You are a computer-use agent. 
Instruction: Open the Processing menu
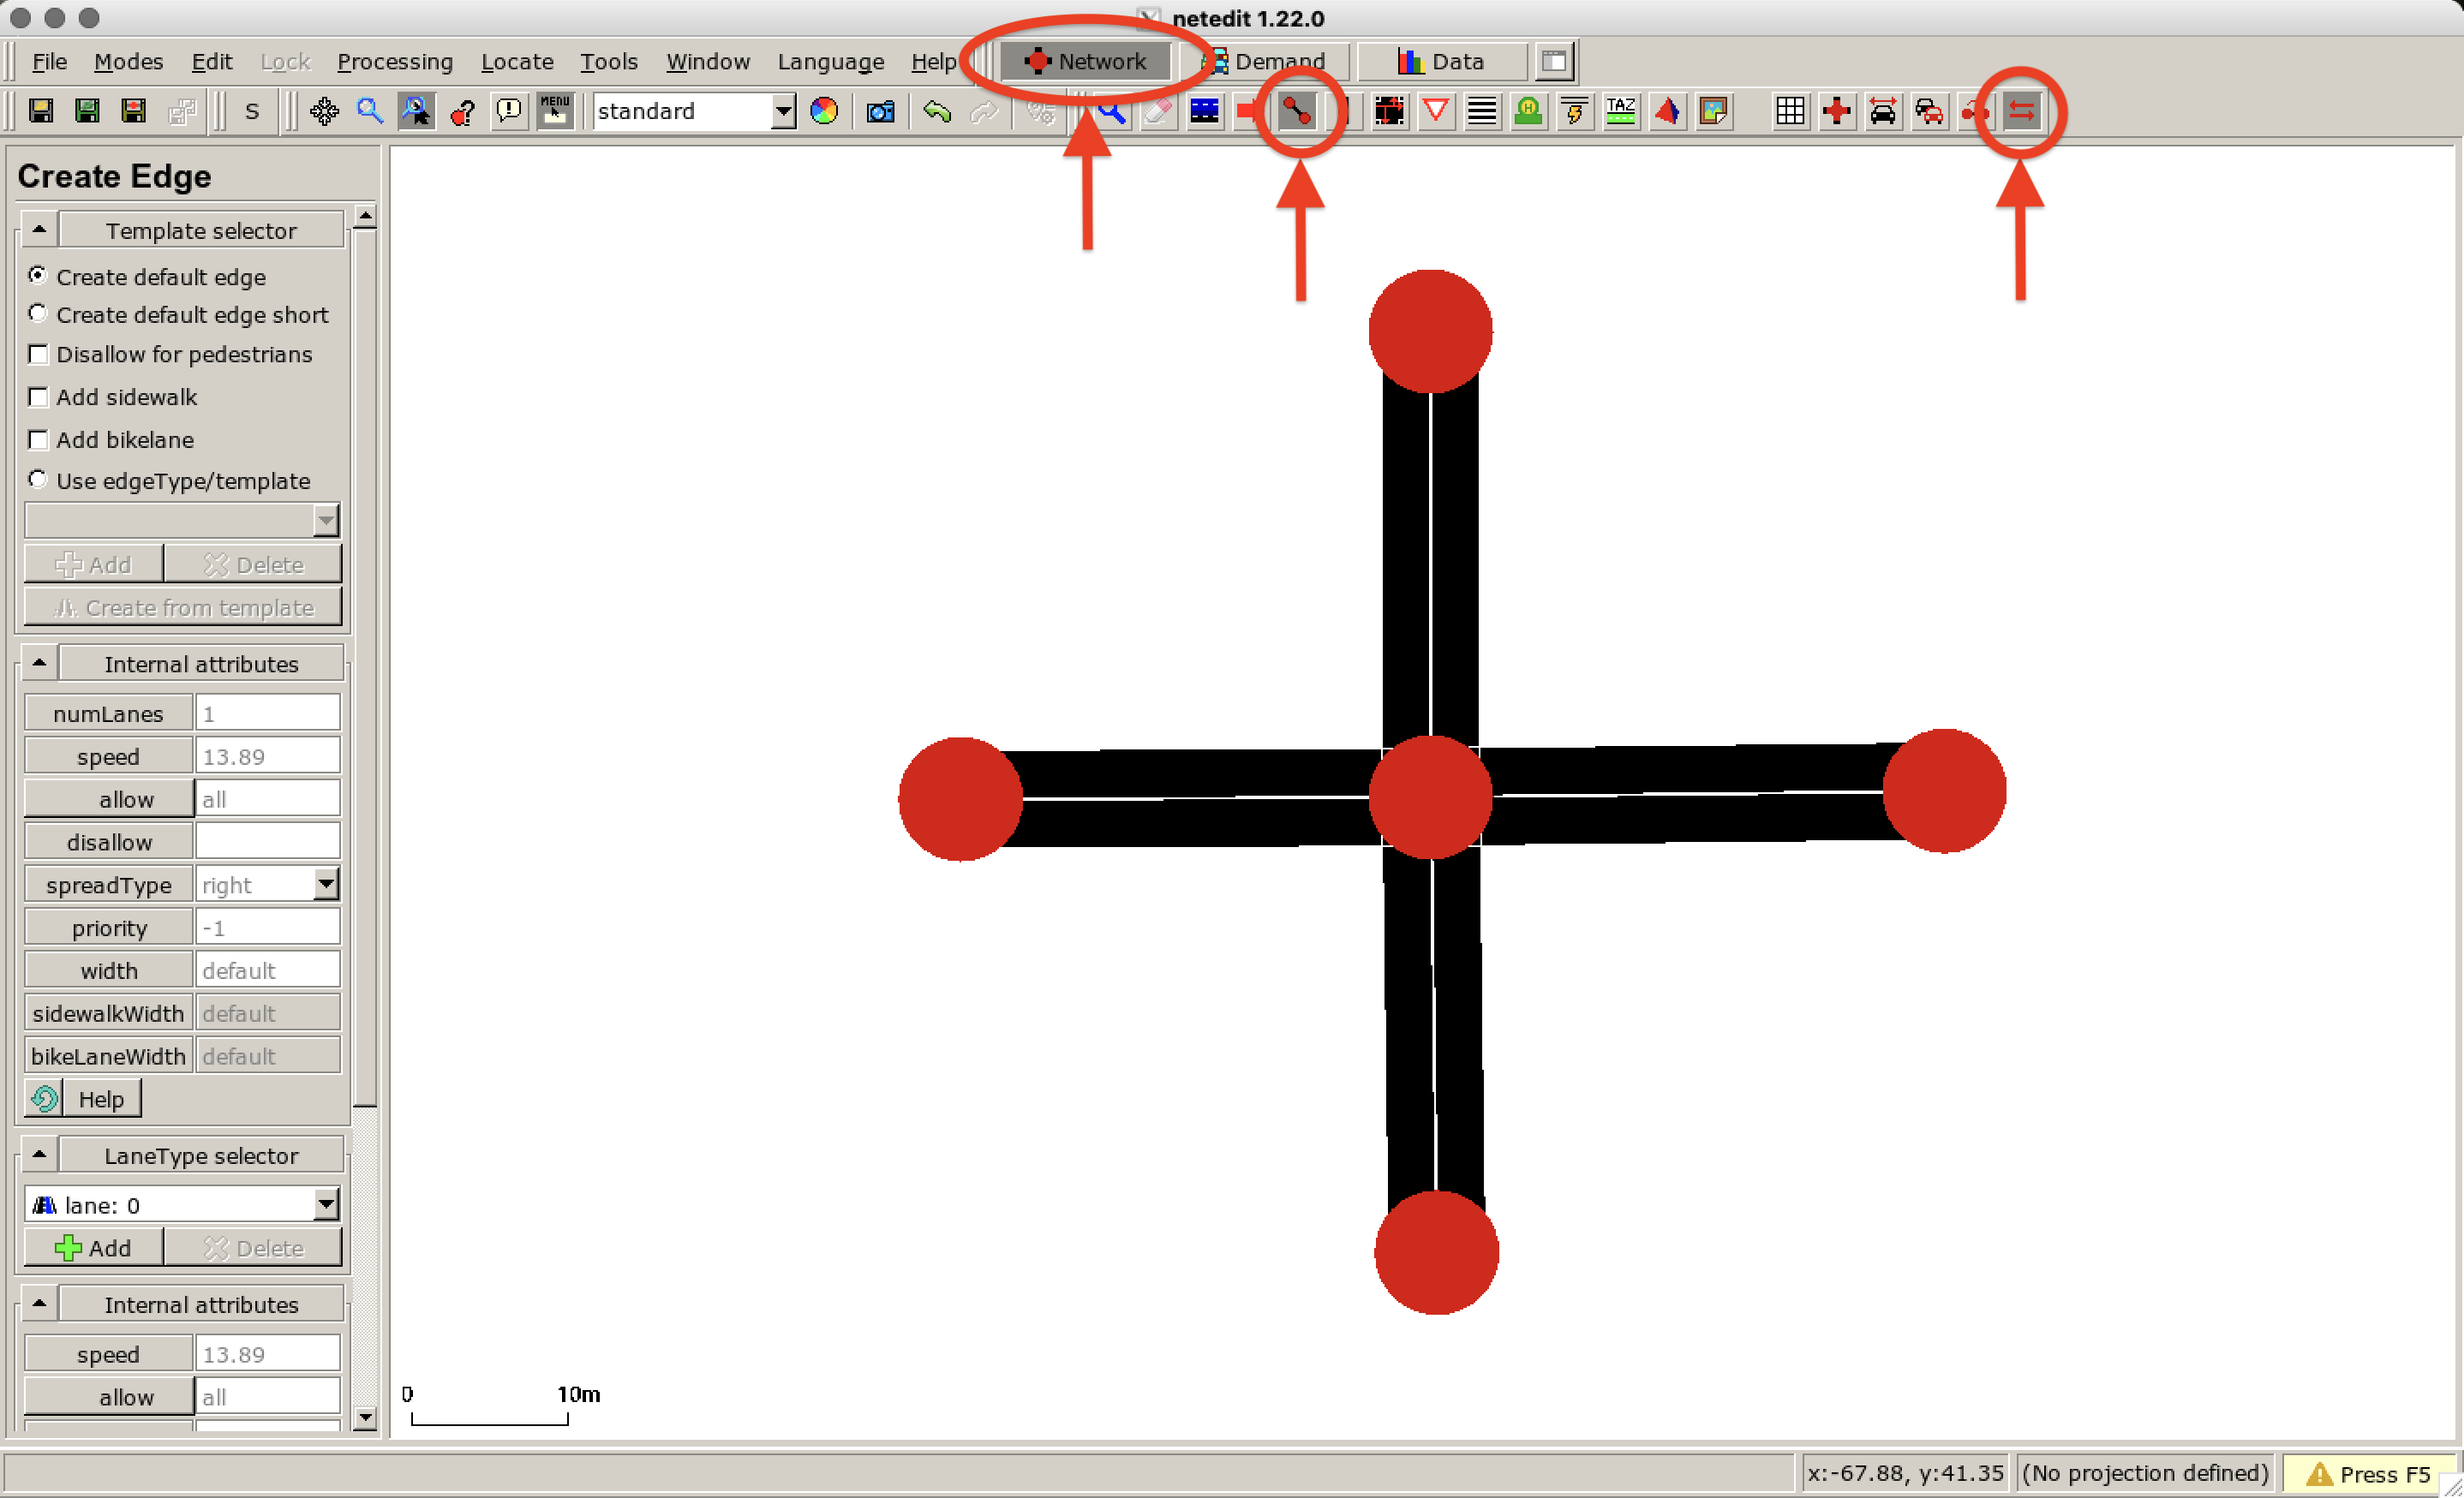(395, 61)
